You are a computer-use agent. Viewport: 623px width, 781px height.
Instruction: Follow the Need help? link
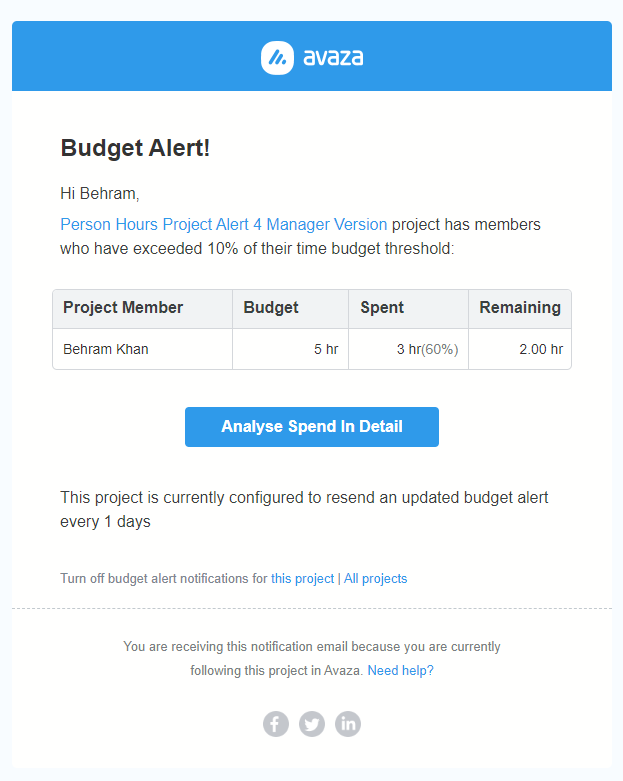click(400, 671)
